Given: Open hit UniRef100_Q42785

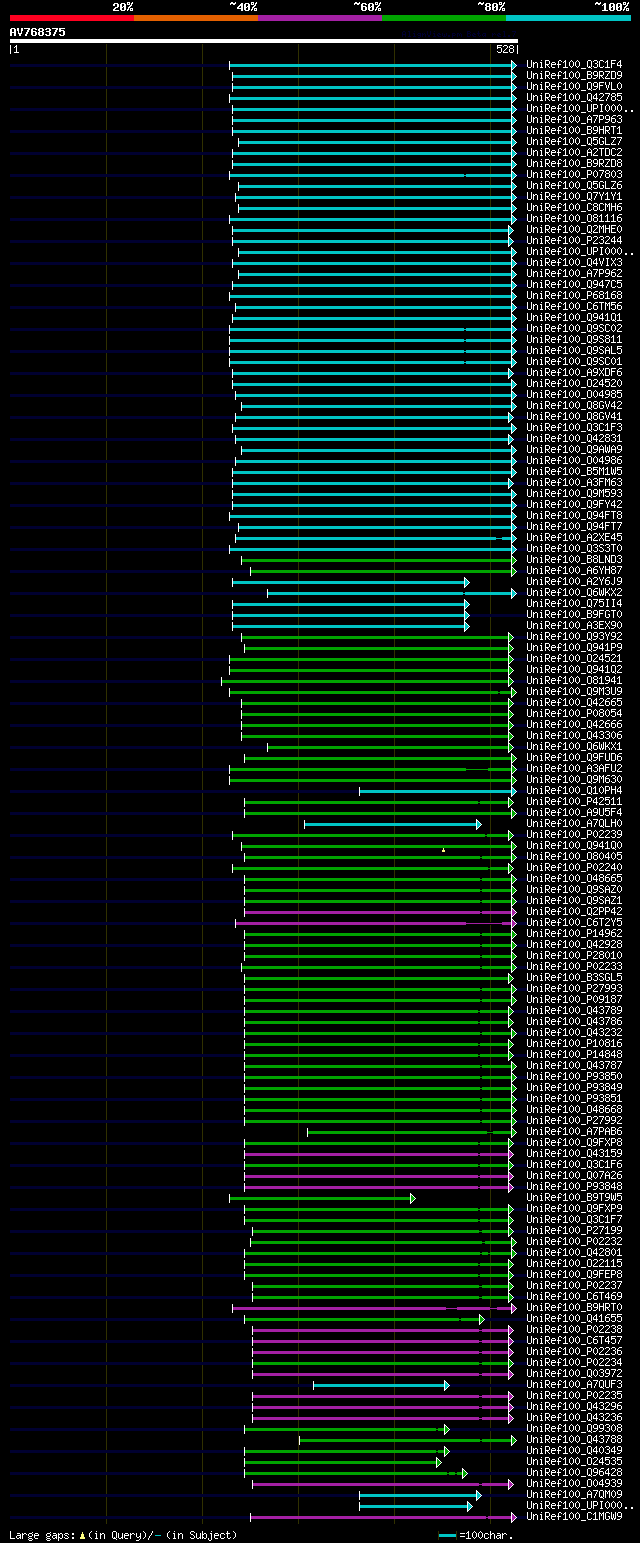Looking at the screenshot, I should click(x=574, y=97).
